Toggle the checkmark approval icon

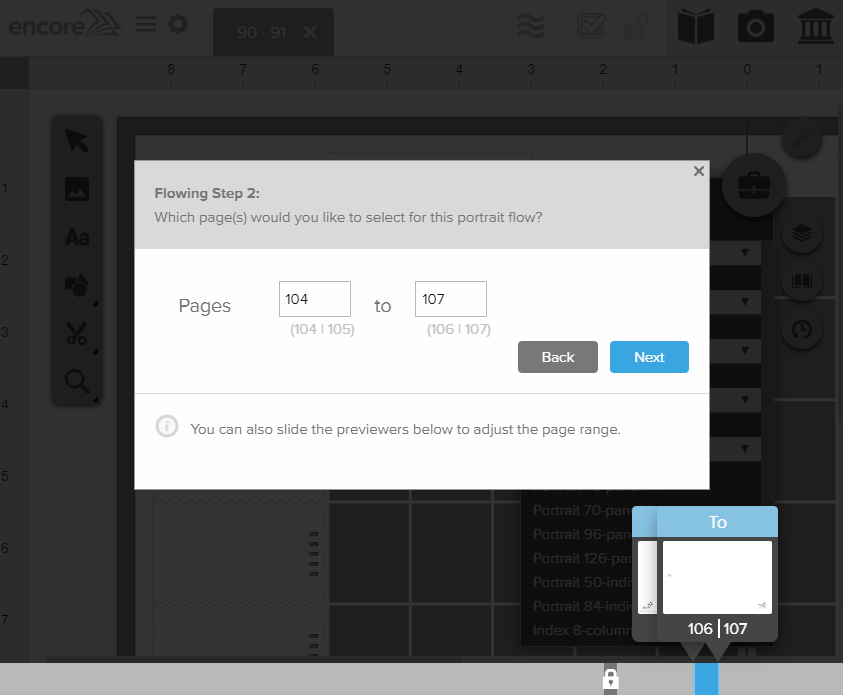click(590, 27)
